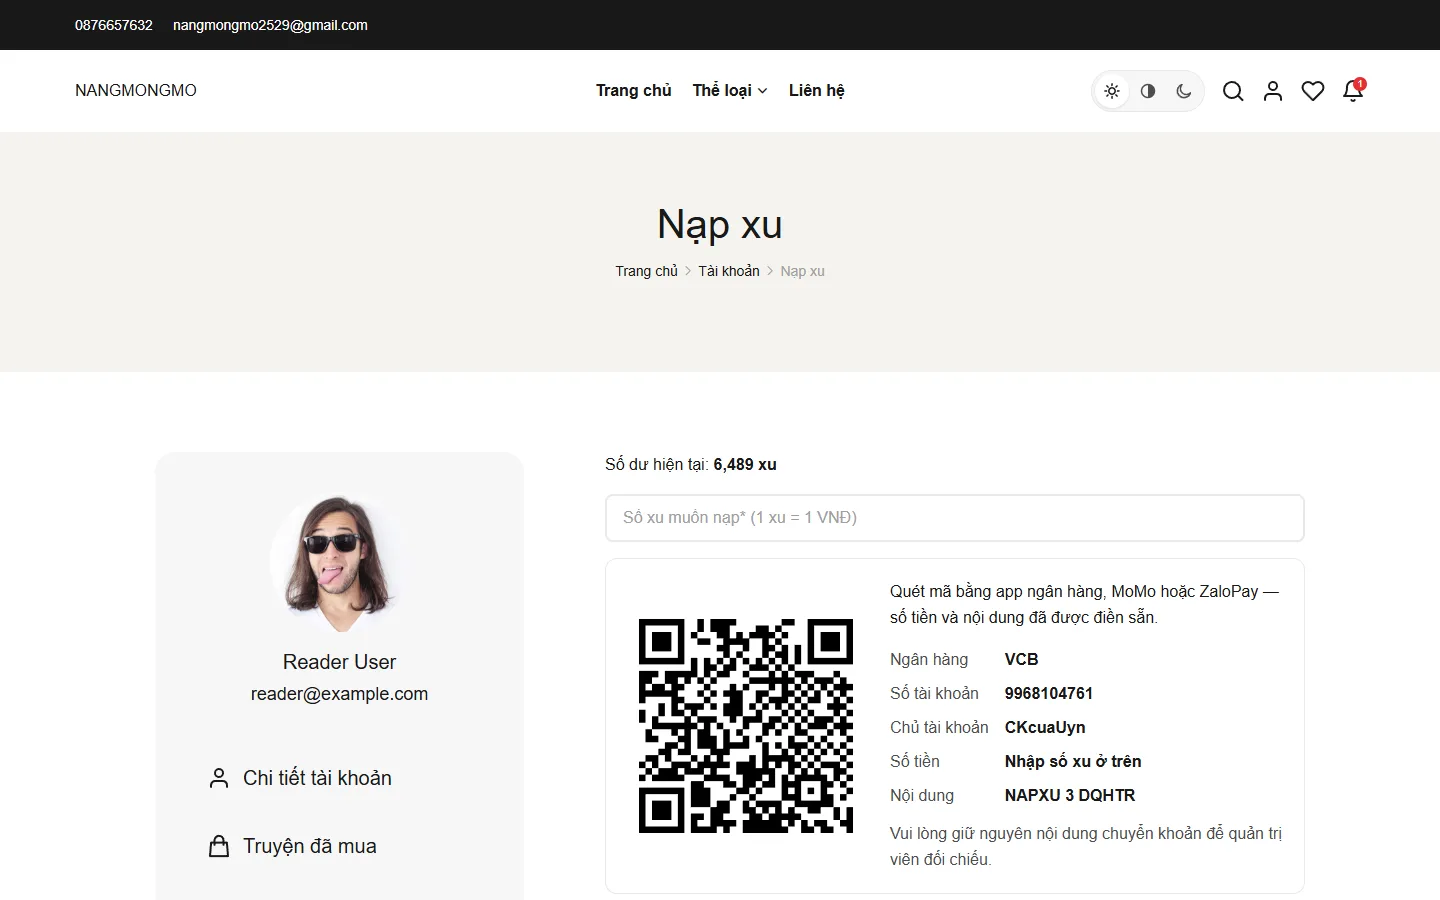Click the current balance 6,489 xu
Image resolution: width=1440 pixels, height=900 pixels.
pyautogui.click(x=745, y=464)
